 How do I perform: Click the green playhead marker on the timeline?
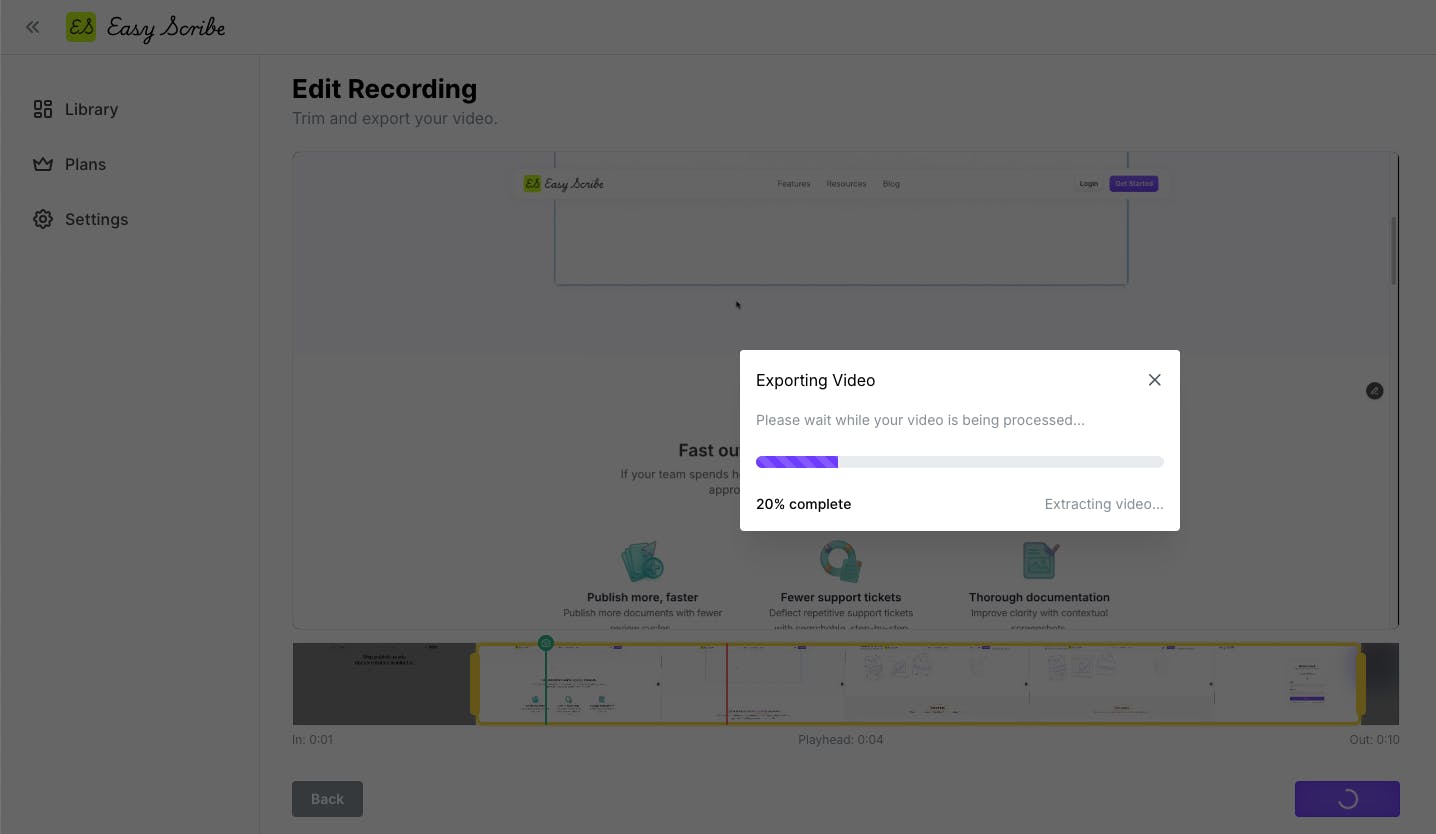tap(546, 643)
